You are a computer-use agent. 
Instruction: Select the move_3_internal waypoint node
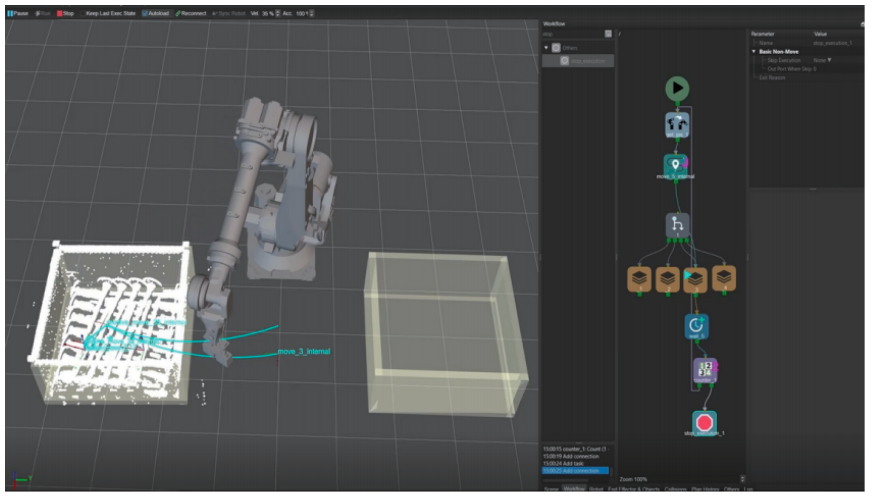pyautogui.click(x=676, y=164)
